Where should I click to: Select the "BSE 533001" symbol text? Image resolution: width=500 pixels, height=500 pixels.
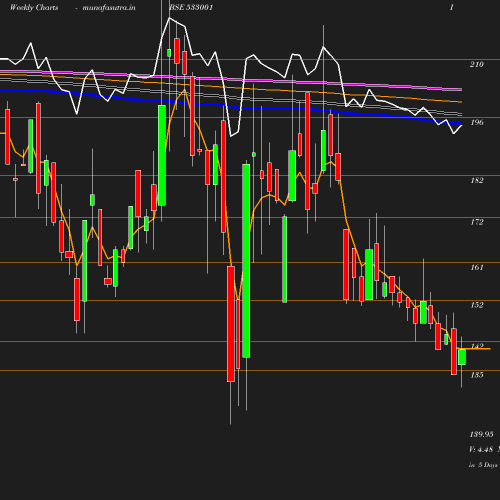click(191, 7)
